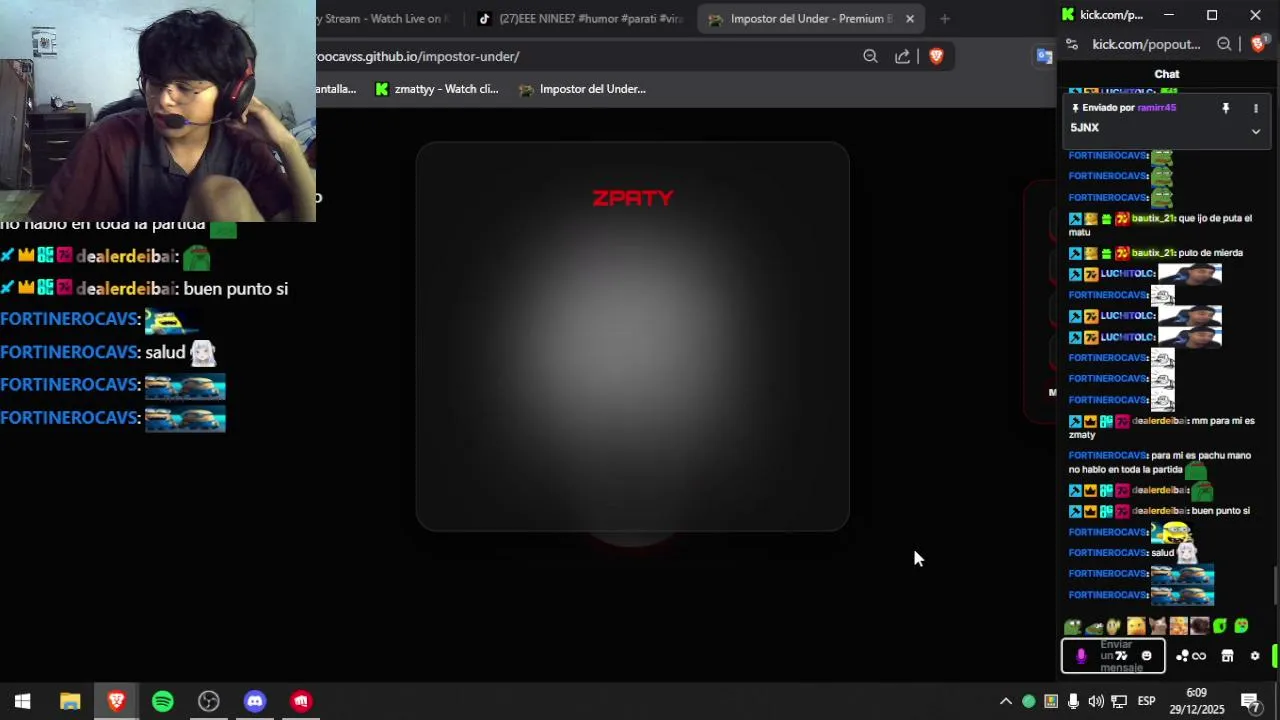This screenshot has width=1280, height=720.
Task: Click Brave browser taskbar icon
Action: point(116,701)
